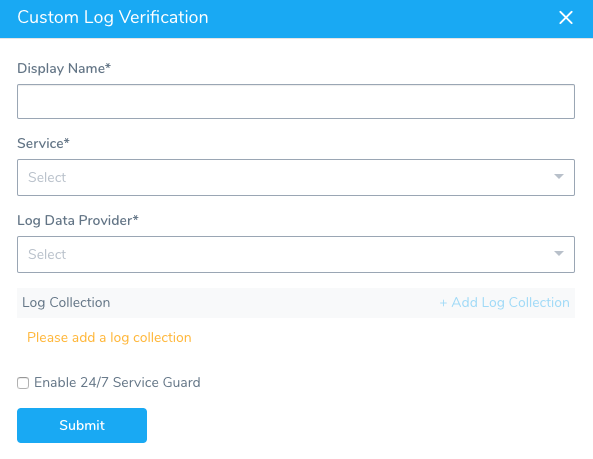Click the Log Data Provider caret arrow

[x=559, y=253]
